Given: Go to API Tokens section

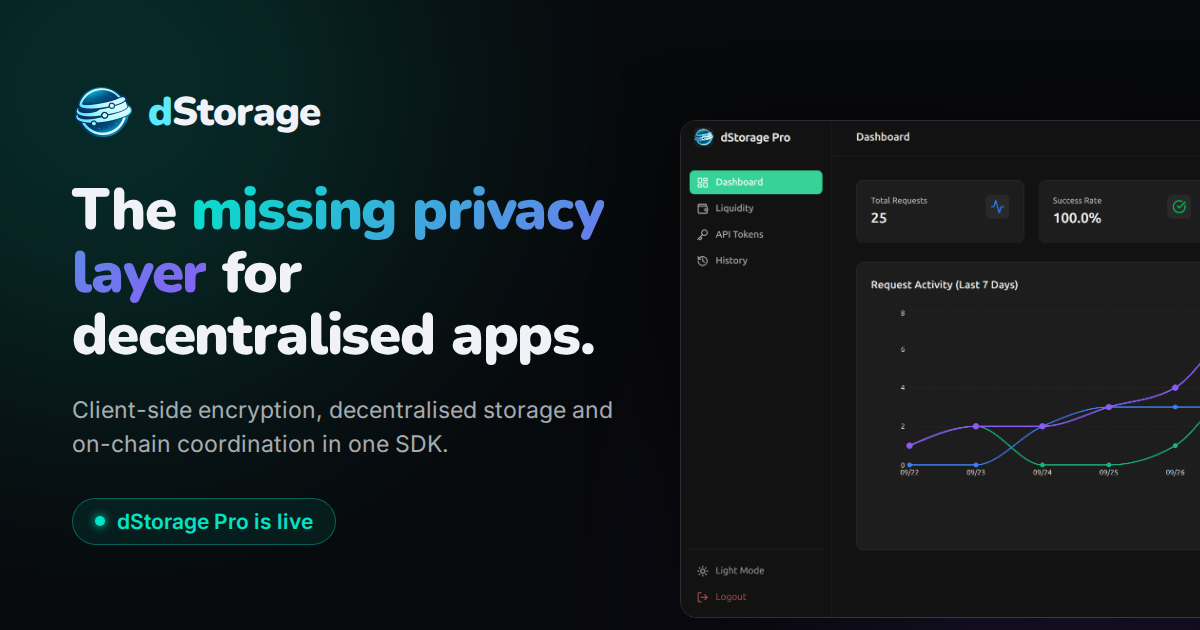Looking at the screenshot, I should (756, 234).
